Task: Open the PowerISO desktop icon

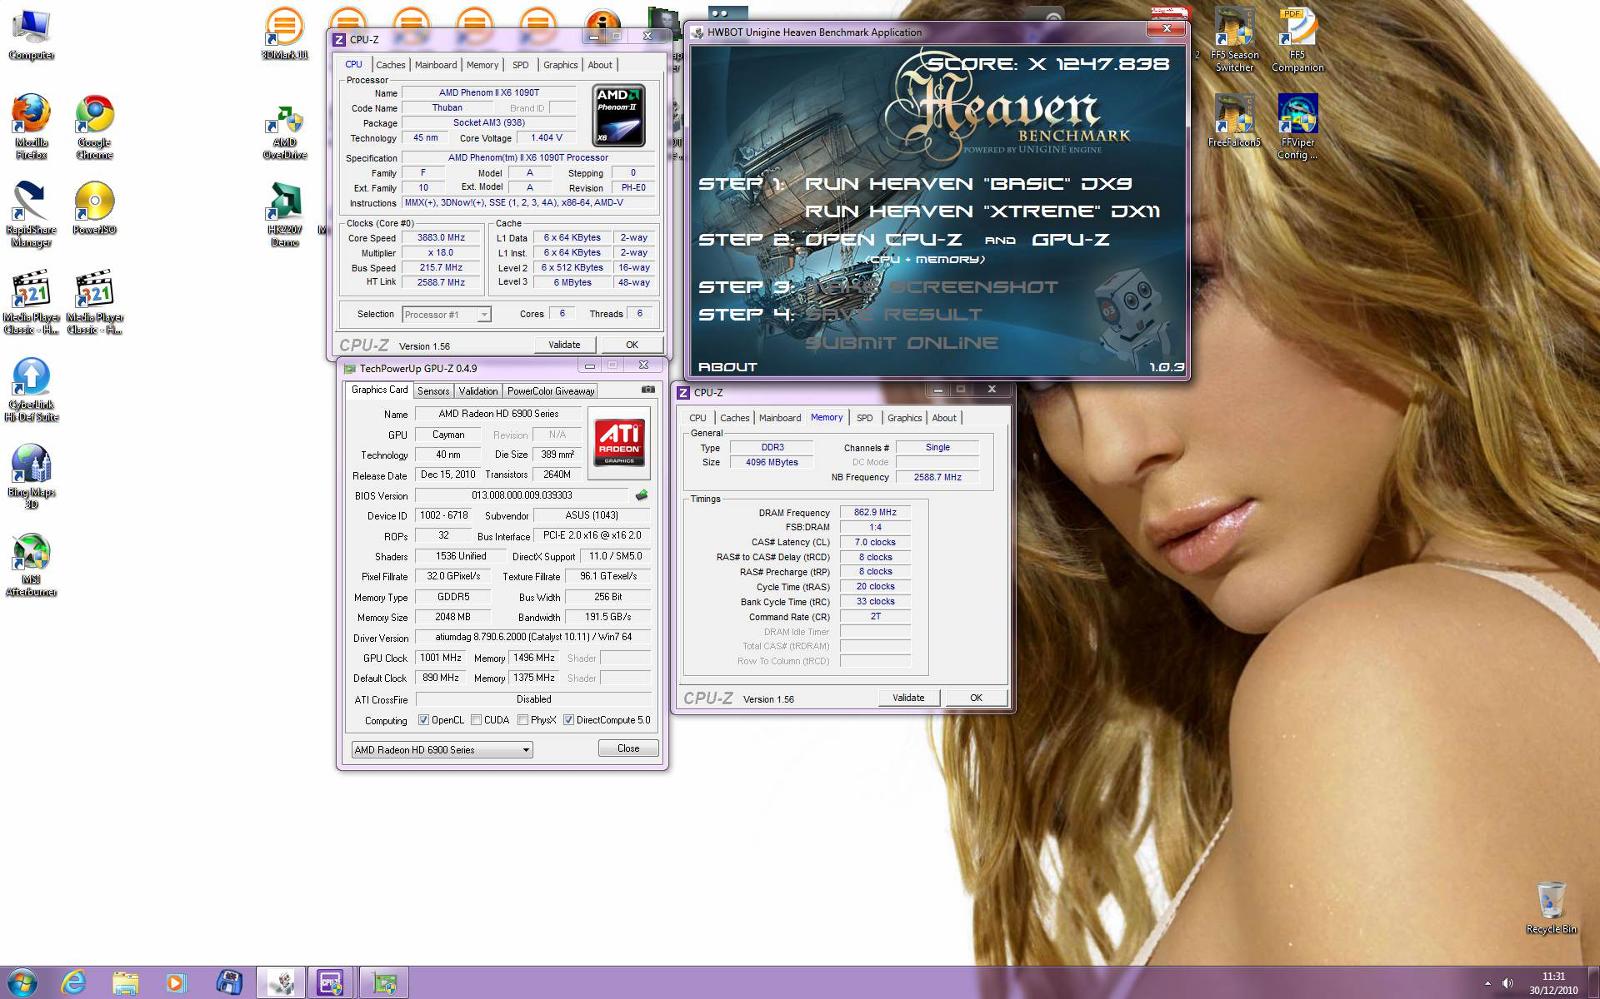Action: point(94,208)
